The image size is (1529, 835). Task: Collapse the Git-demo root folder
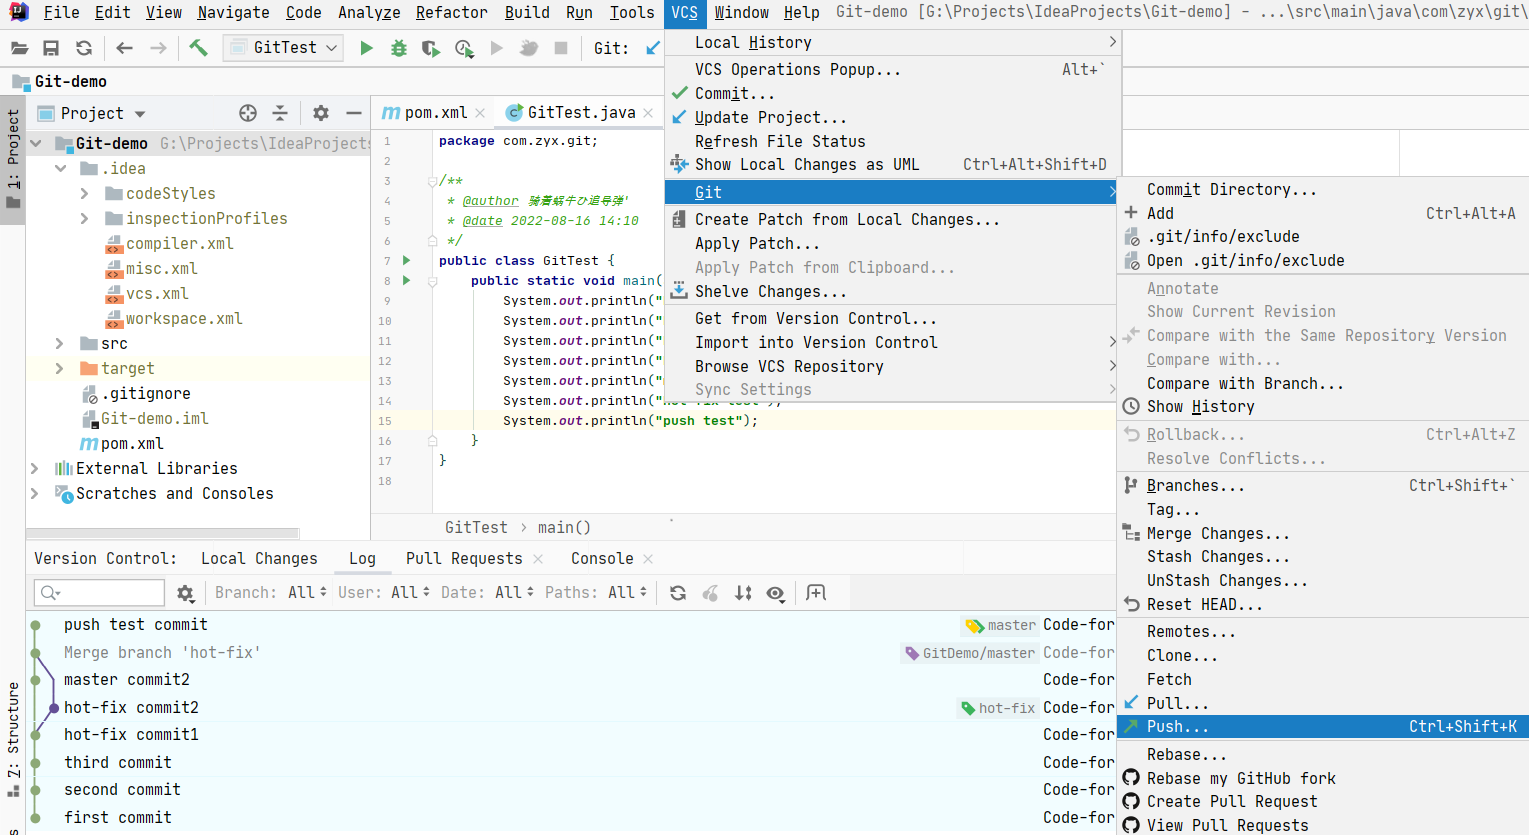tap(36, 143)
